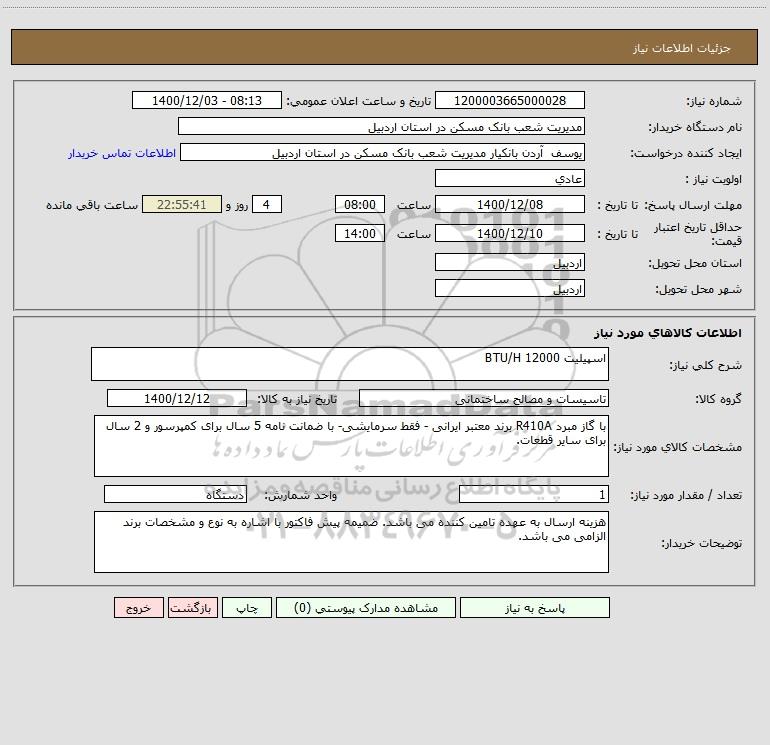770x745 pixels.
Task: Click the بازگشت back button
Action: [192, 607]
